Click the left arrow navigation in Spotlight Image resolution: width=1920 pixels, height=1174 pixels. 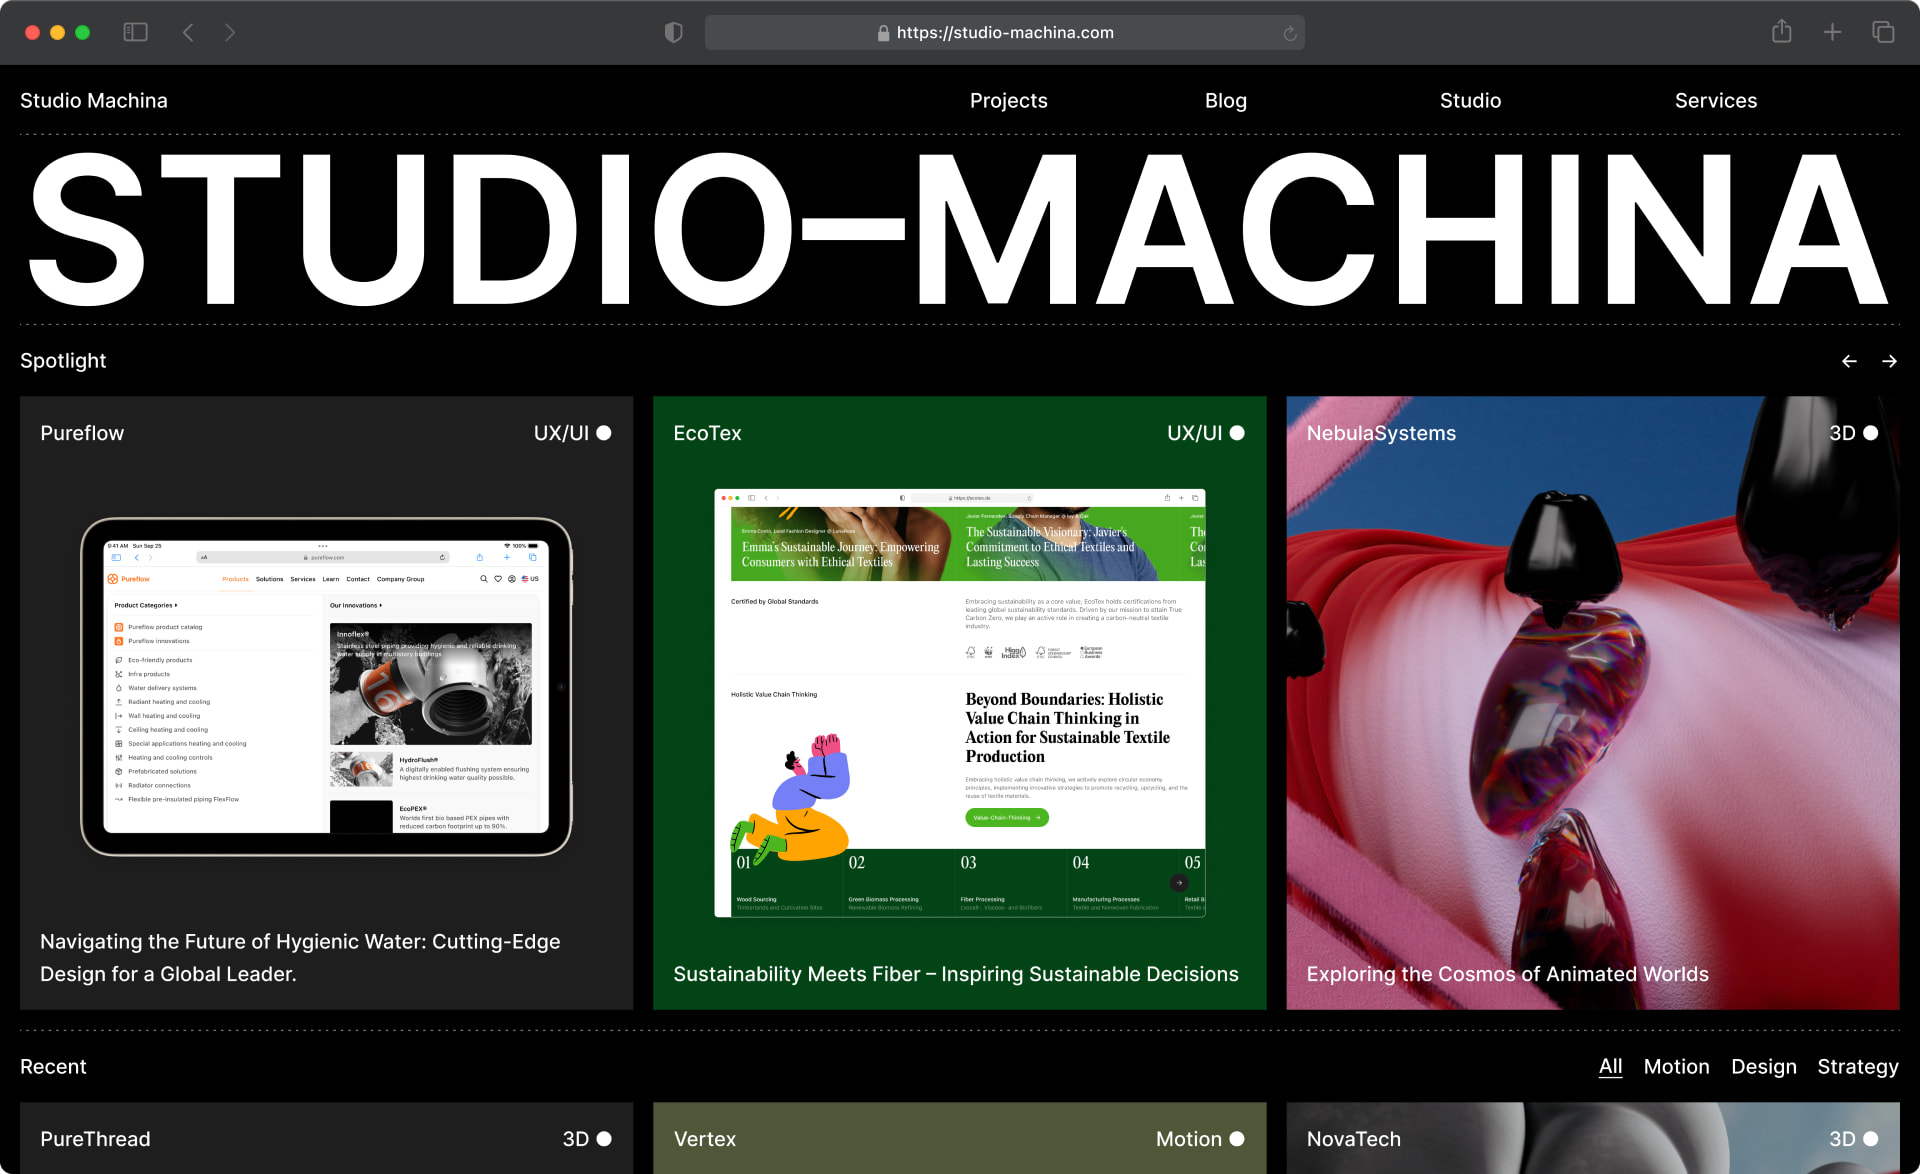[x=1850, y=361]
